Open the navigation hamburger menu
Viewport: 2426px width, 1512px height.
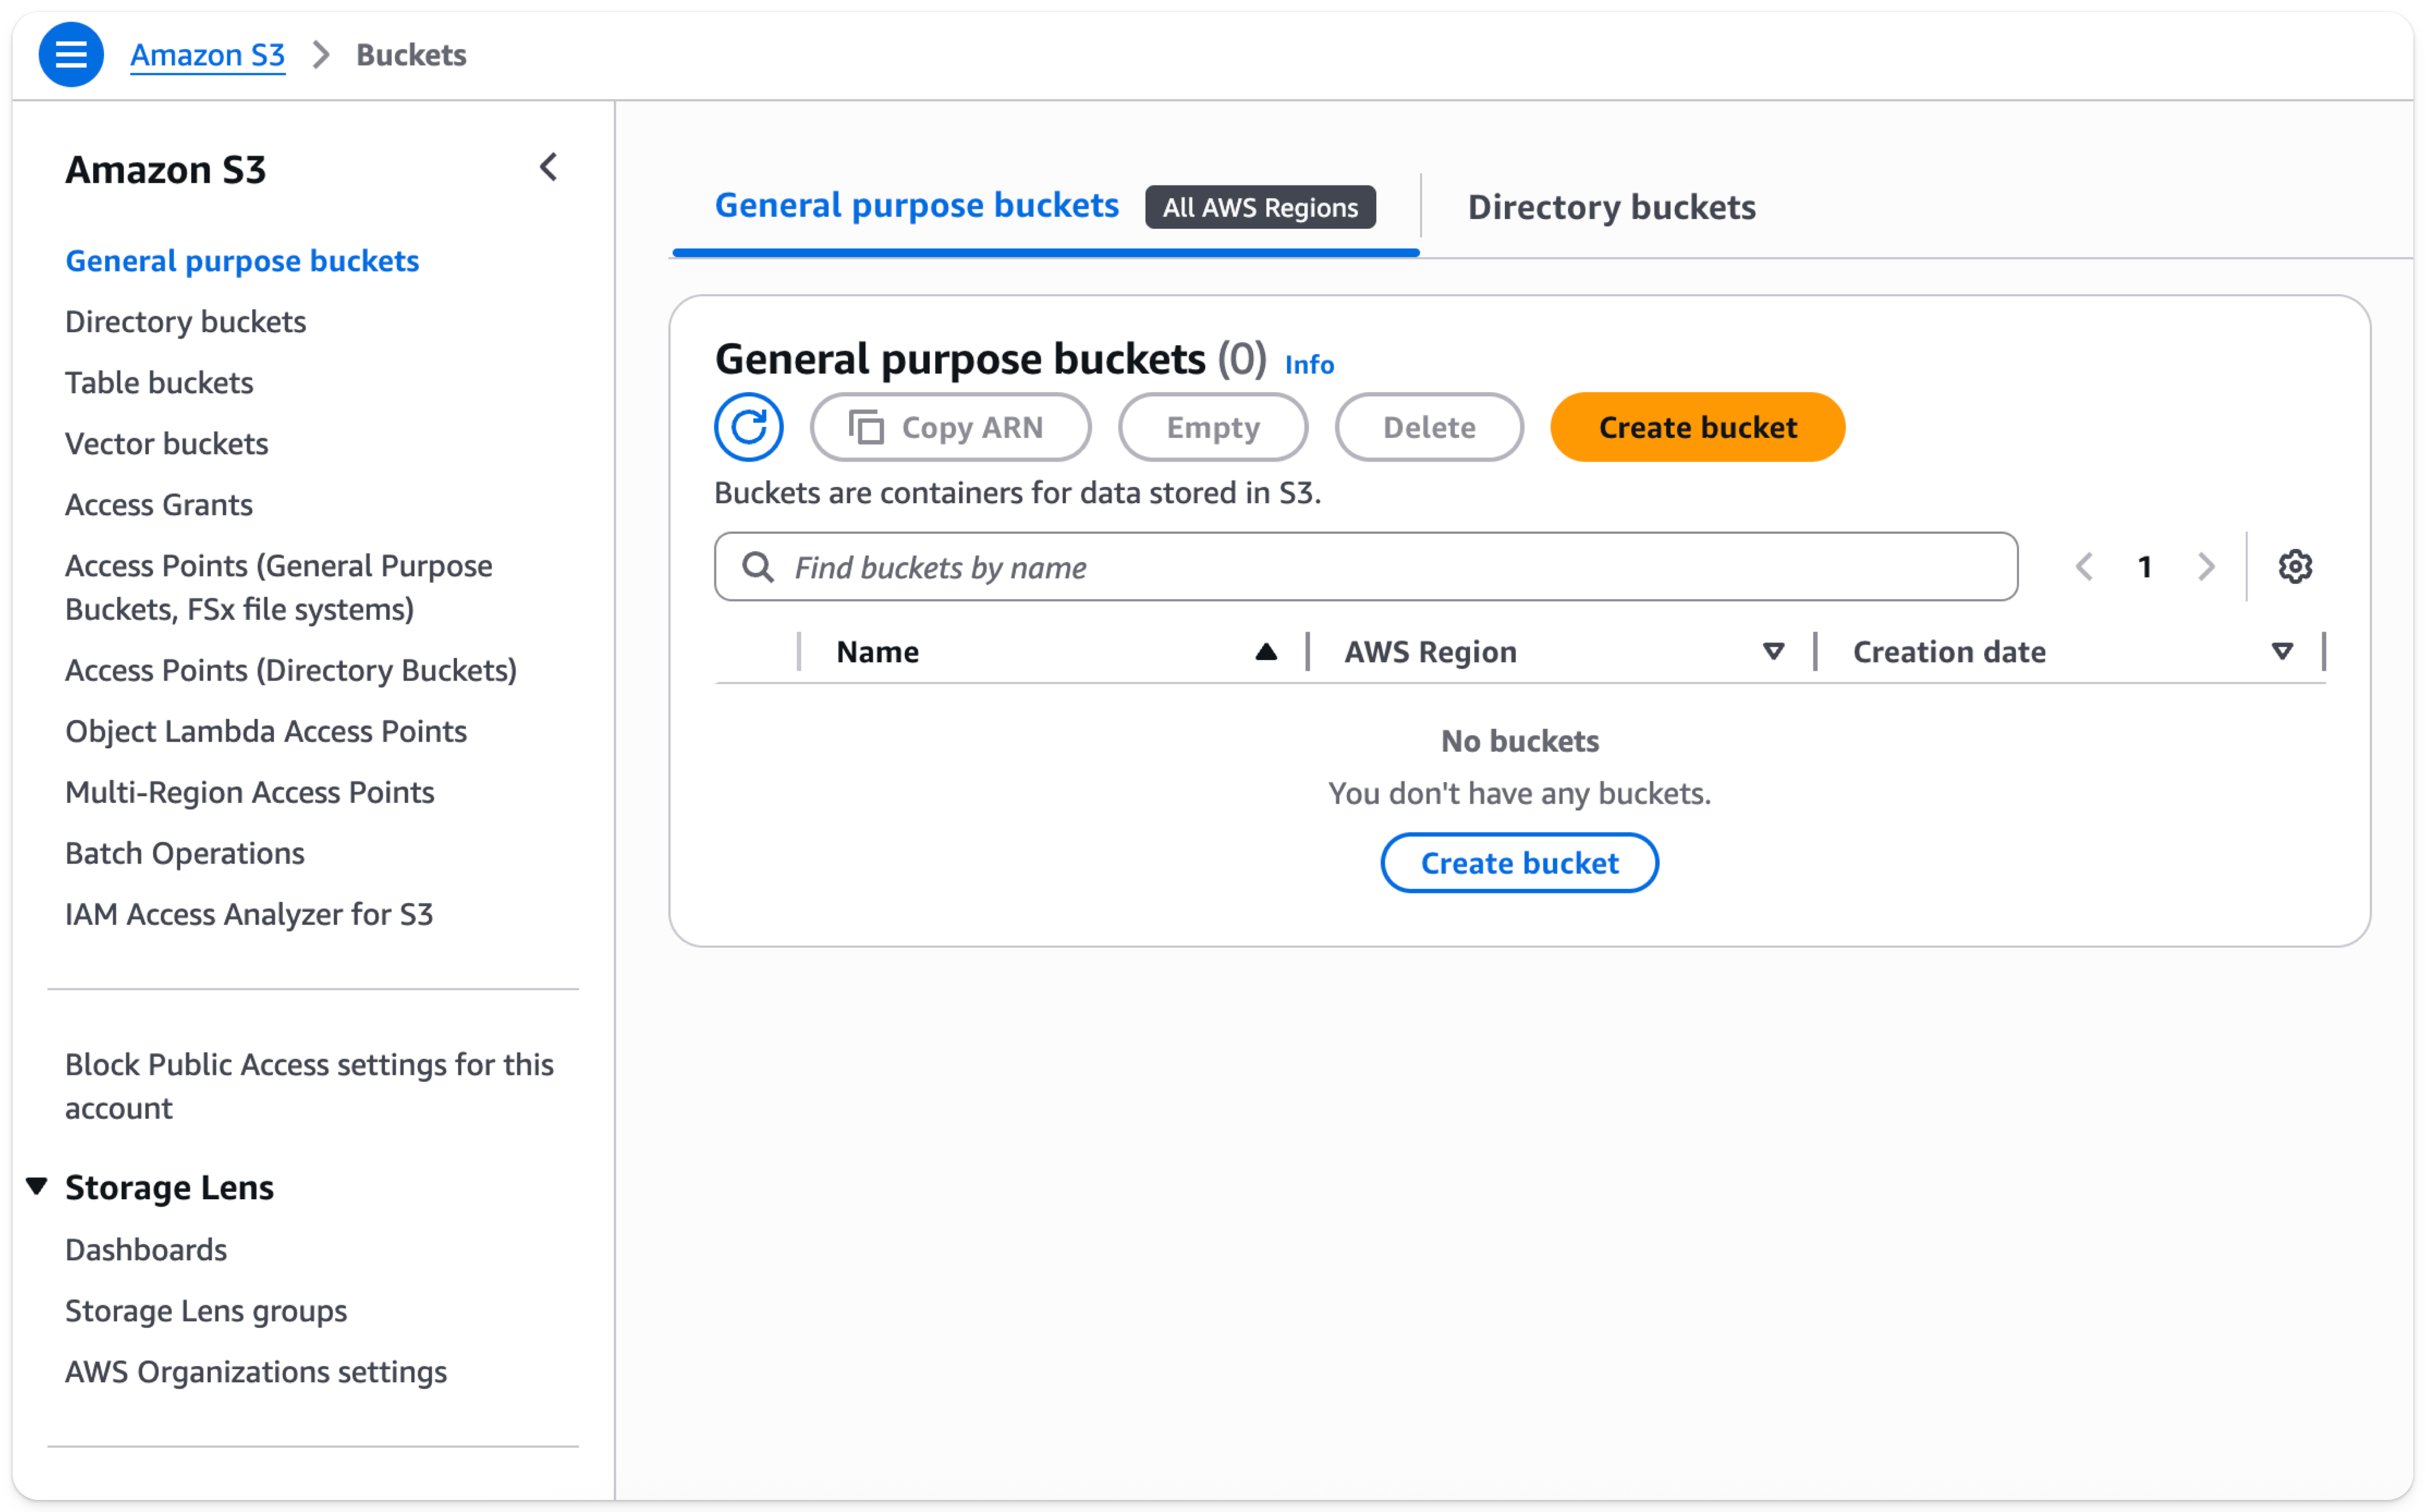point(71,54)
